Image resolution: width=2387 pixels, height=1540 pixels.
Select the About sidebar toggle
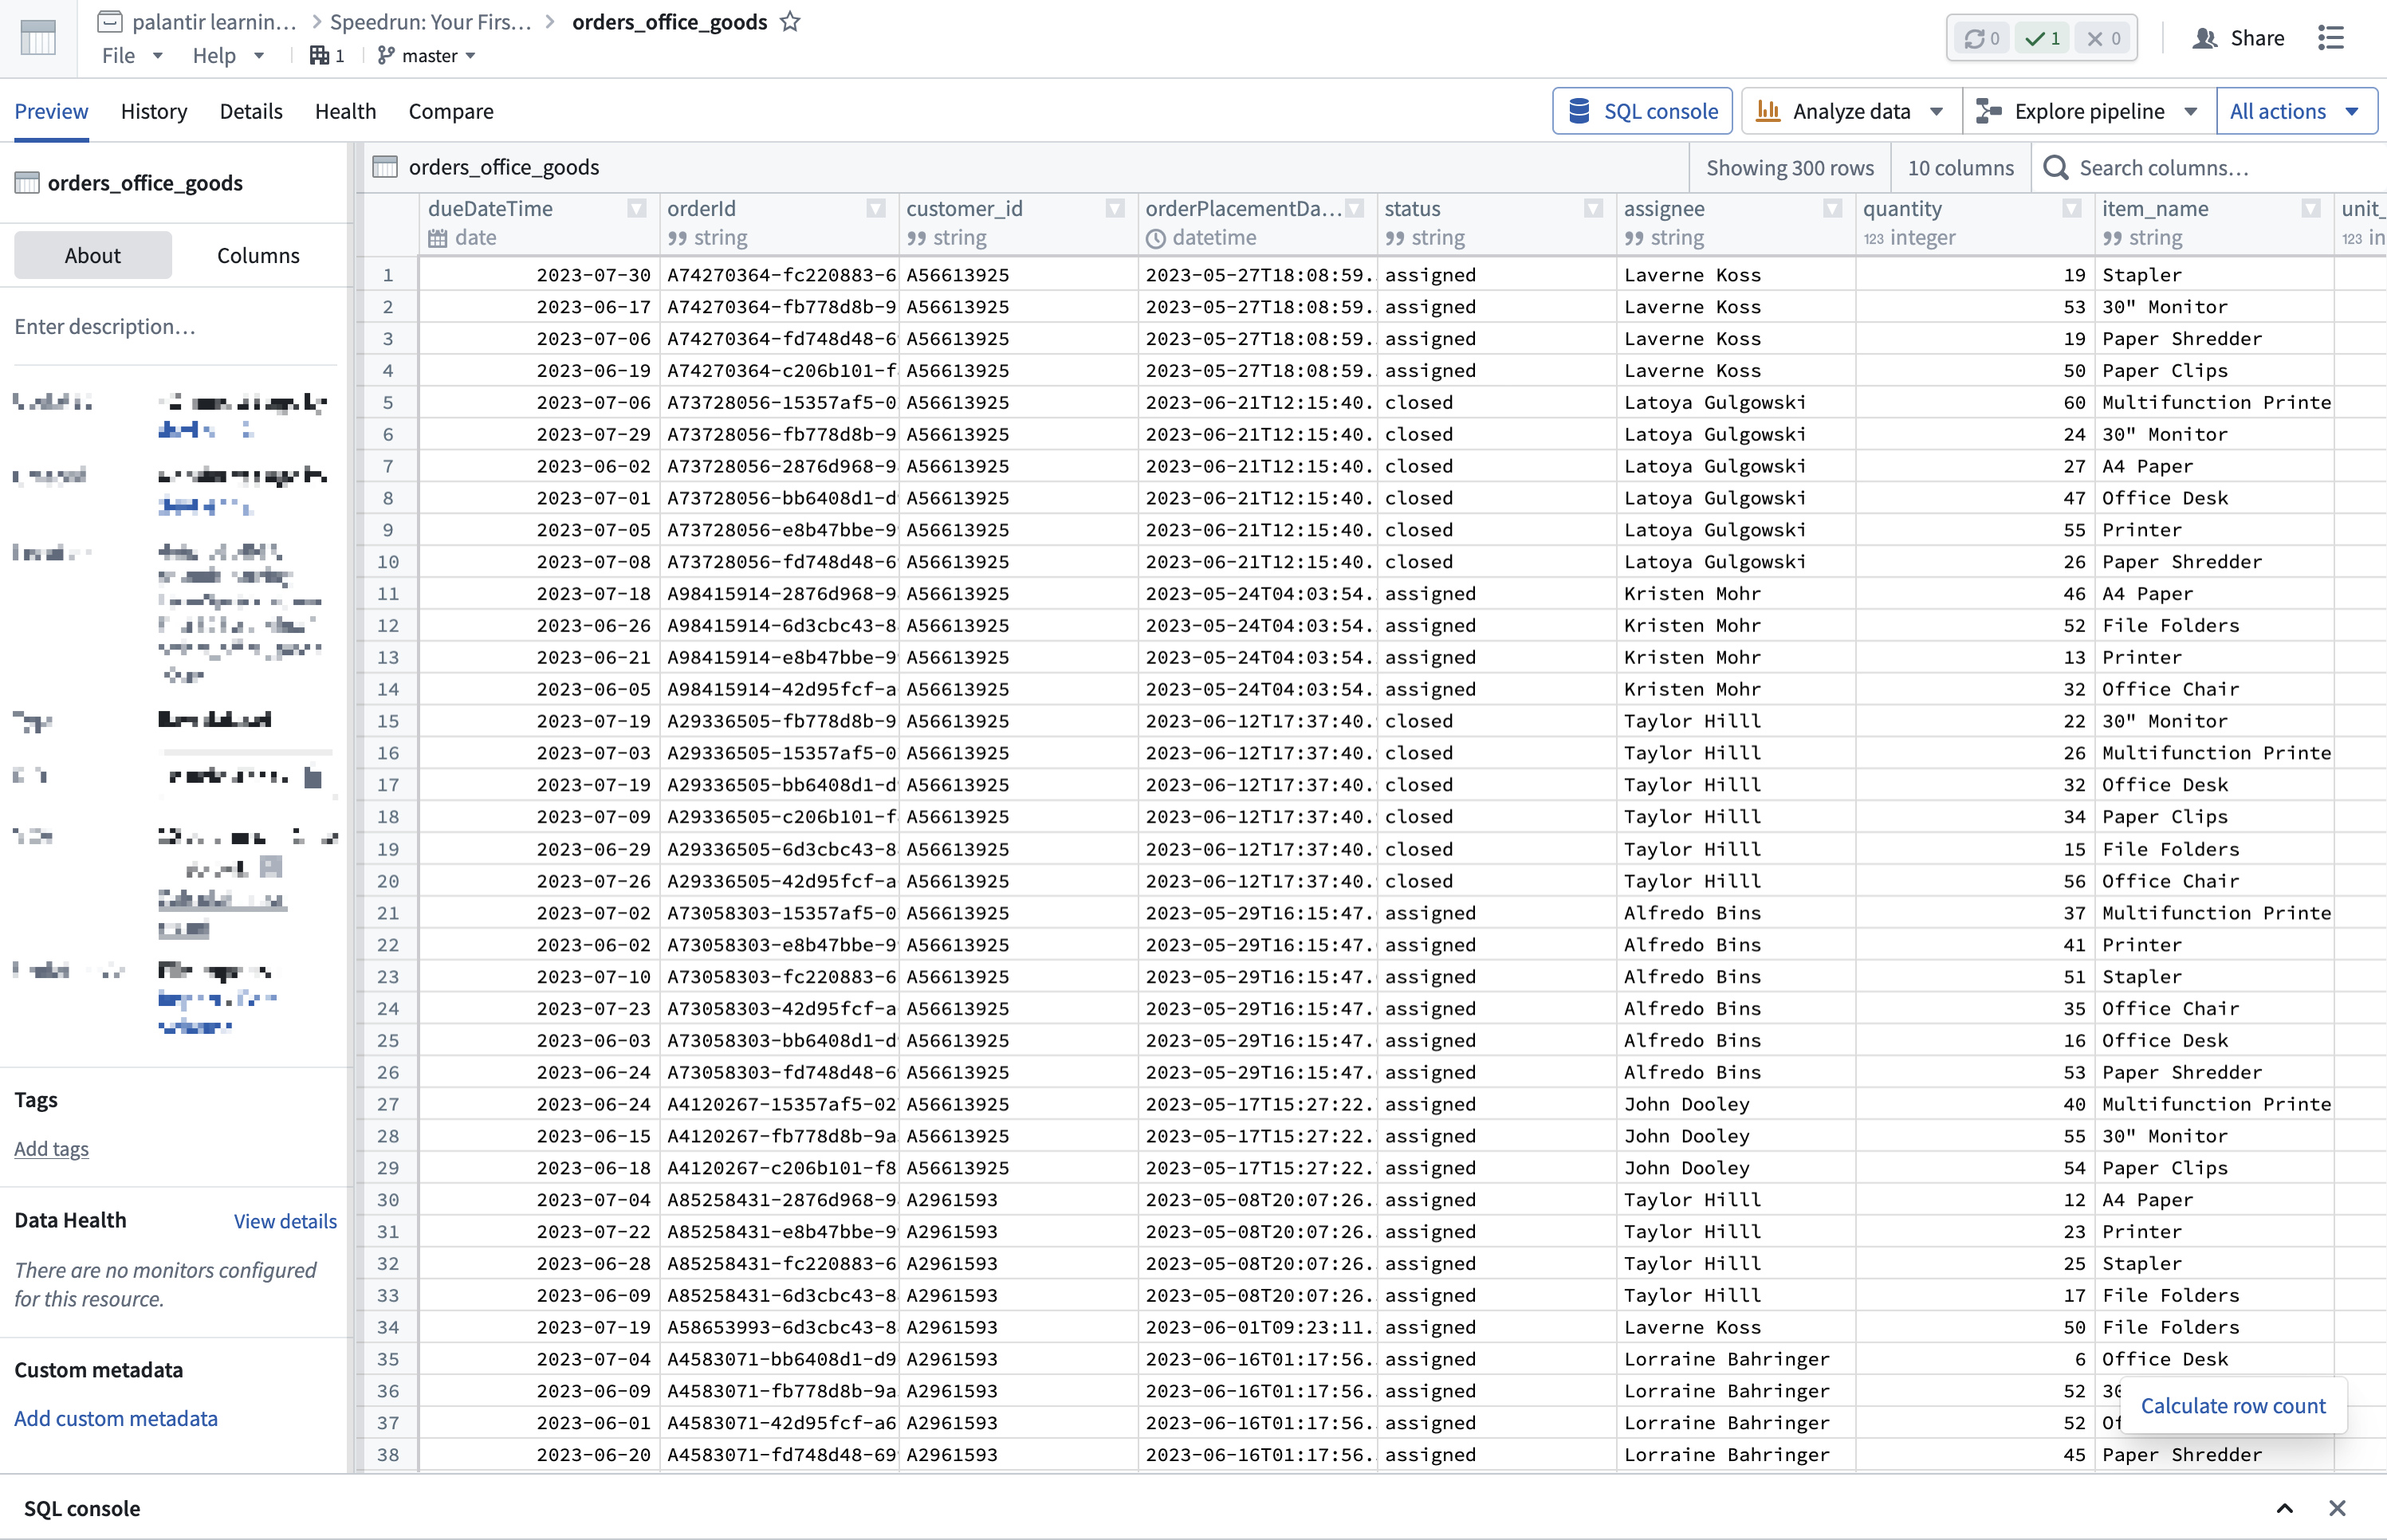[92, 255]
